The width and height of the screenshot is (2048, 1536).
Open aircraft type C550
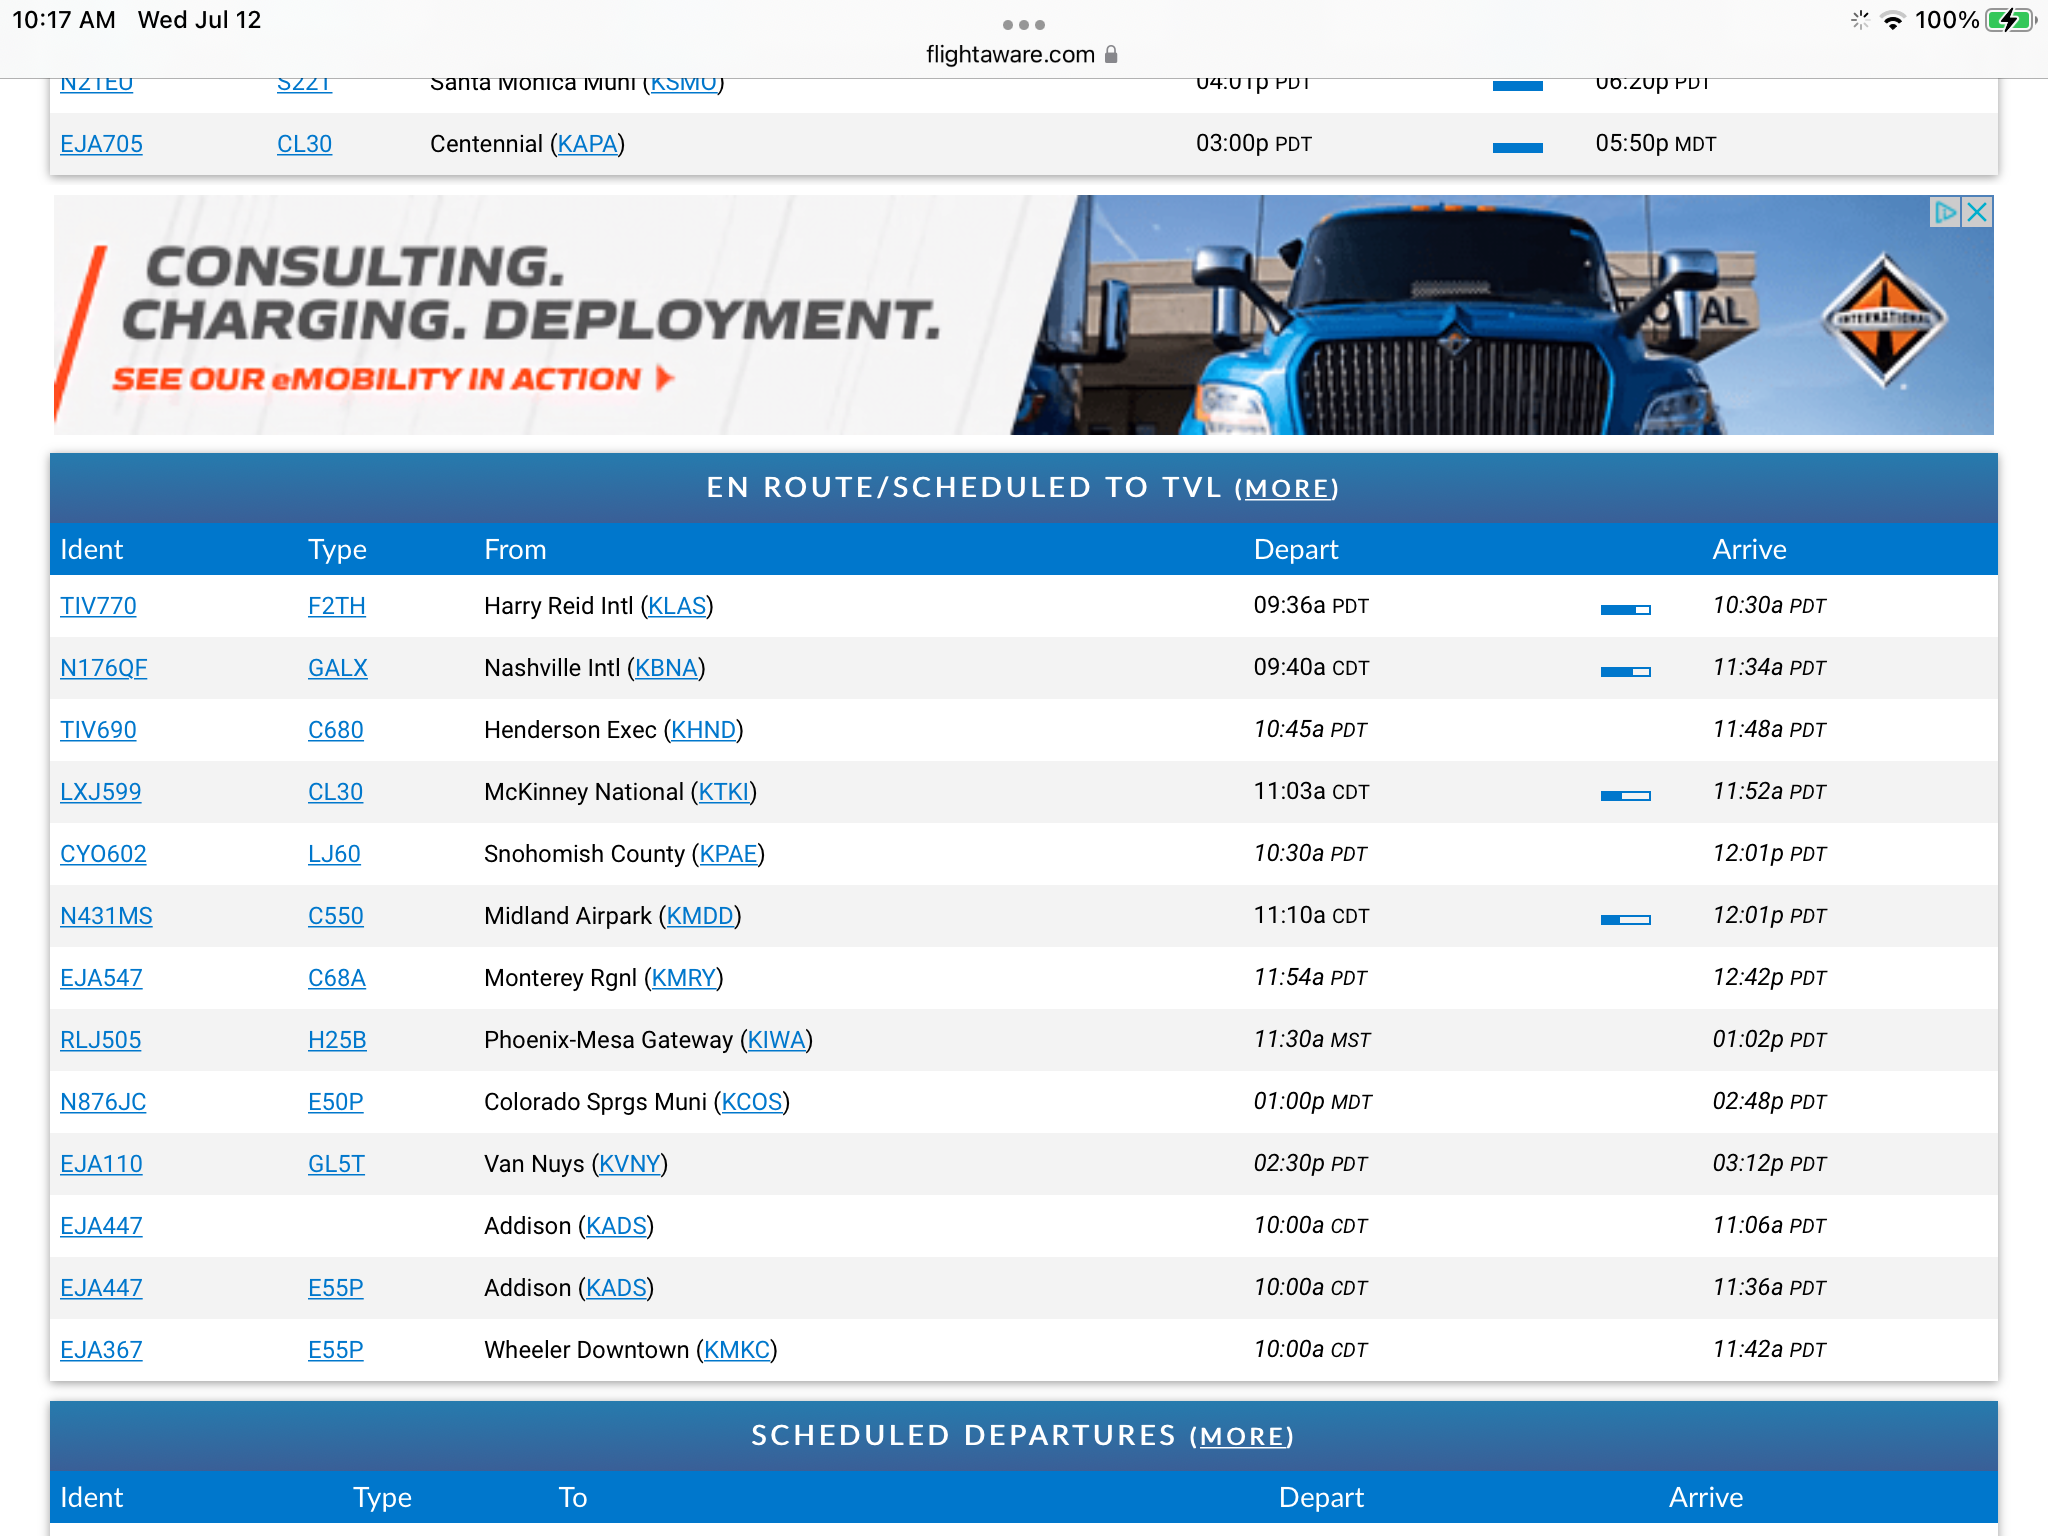pos(336,916)
